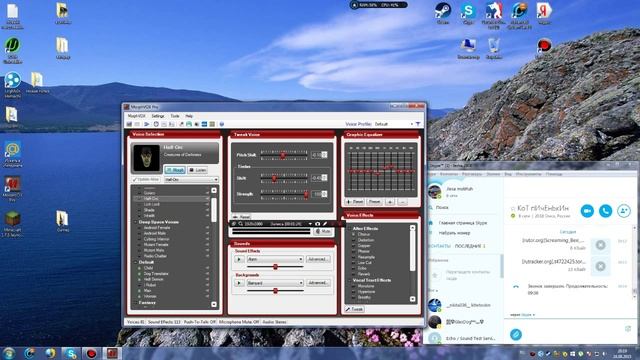Click the Update Alias button

pos(146,180)
